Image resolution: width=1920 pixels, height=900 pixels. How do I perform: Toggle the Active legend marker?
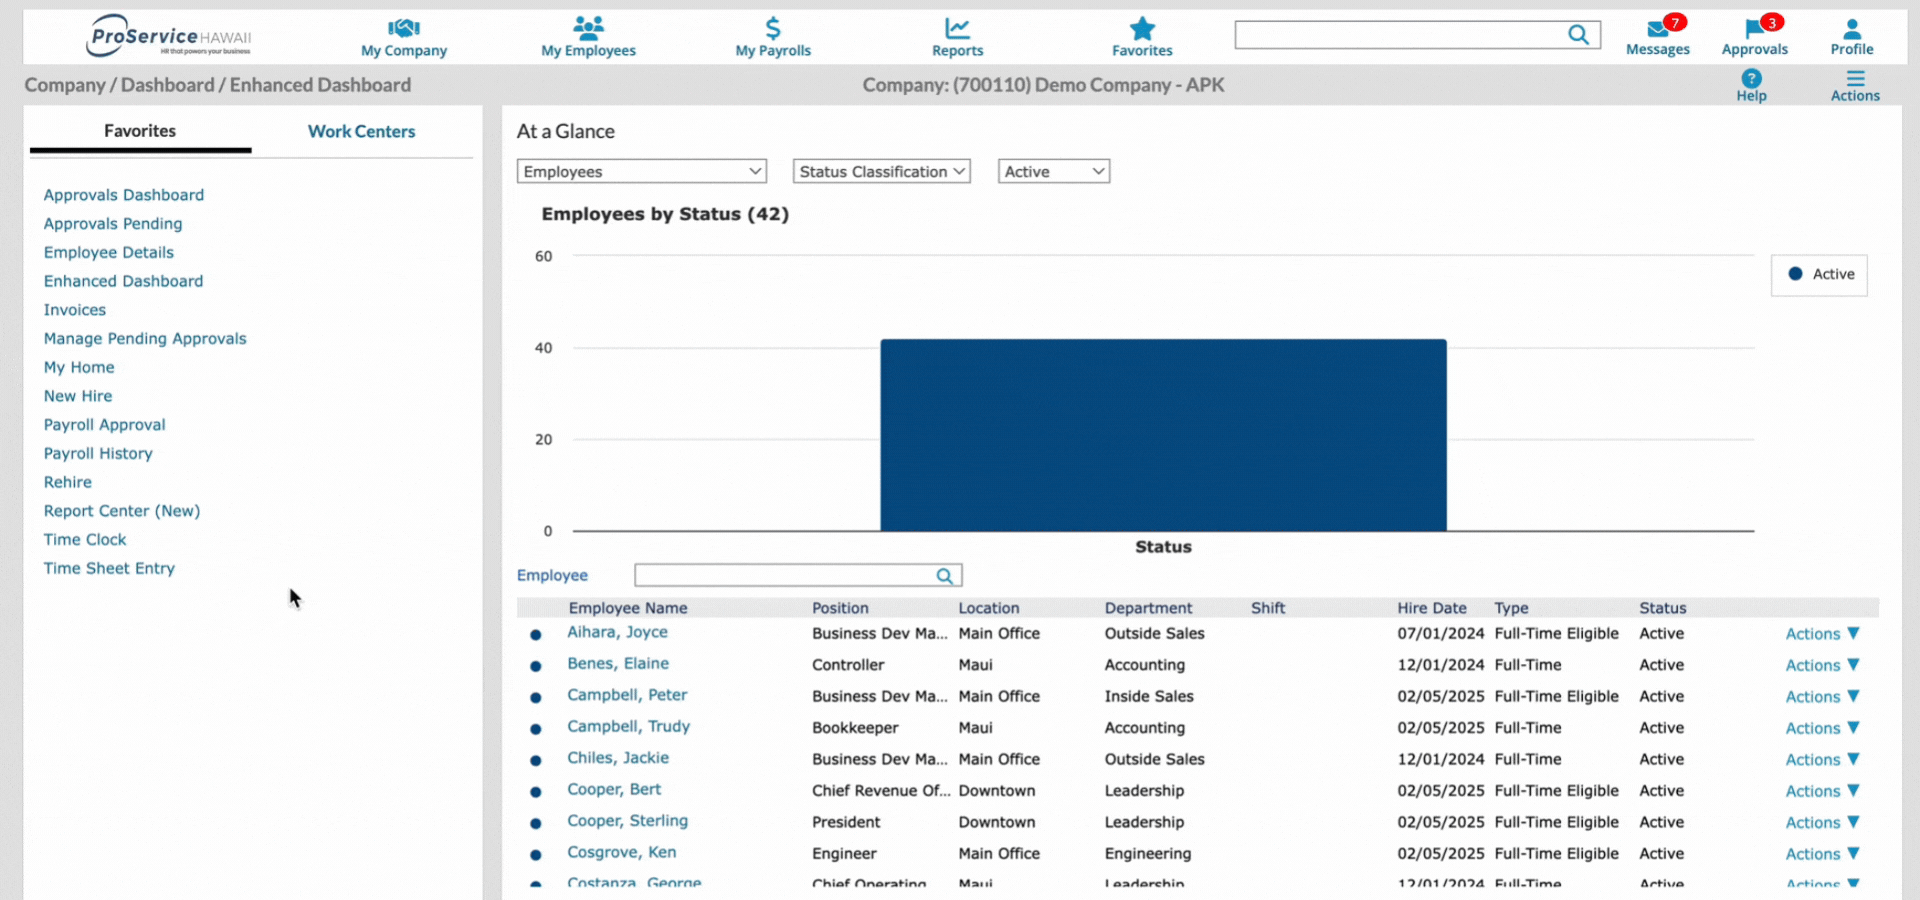click(x=1795, y=274)
